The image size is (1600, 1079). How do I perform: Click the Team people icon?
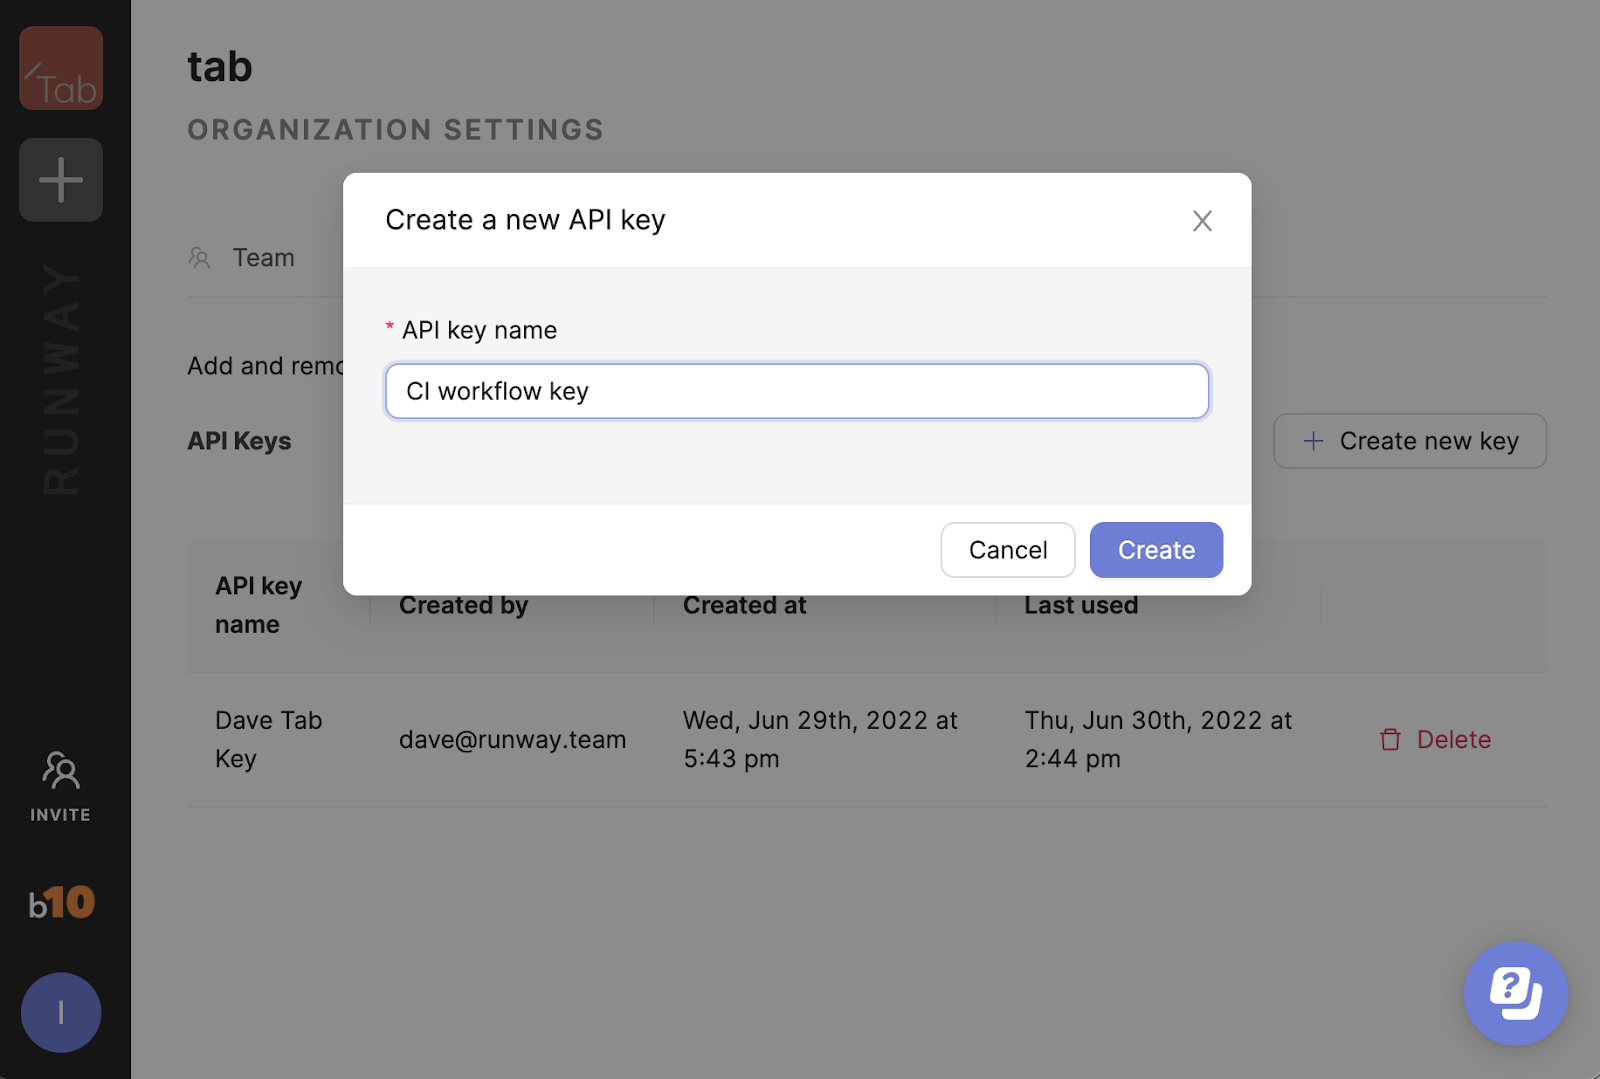(200, 258)
